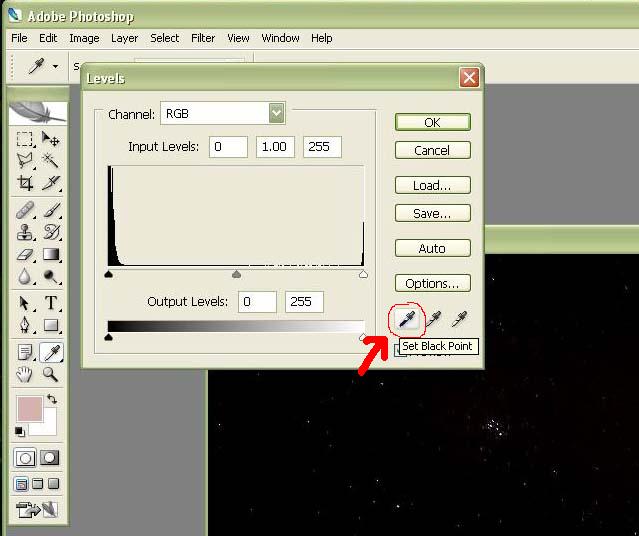Click the Set Gray Point eyedropper
Screen dimensions: 639x536
434,319
